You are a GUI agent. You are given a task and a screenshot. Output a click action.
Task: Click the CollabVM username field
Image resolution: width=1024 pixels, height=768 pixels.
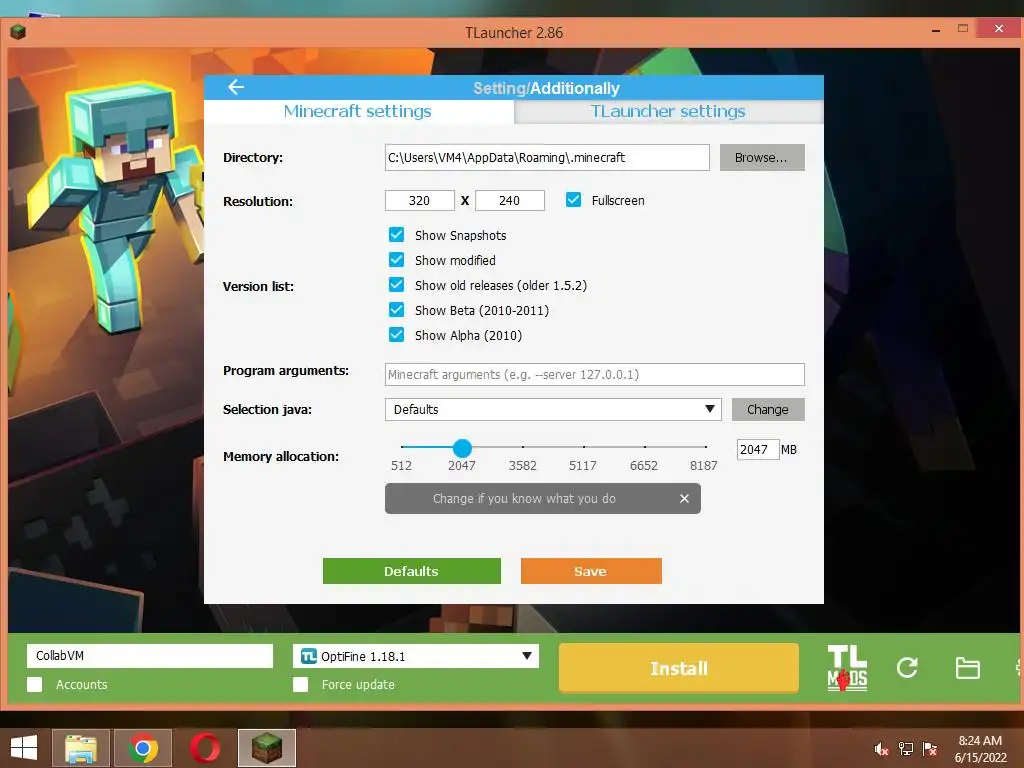tap(150, 656)
